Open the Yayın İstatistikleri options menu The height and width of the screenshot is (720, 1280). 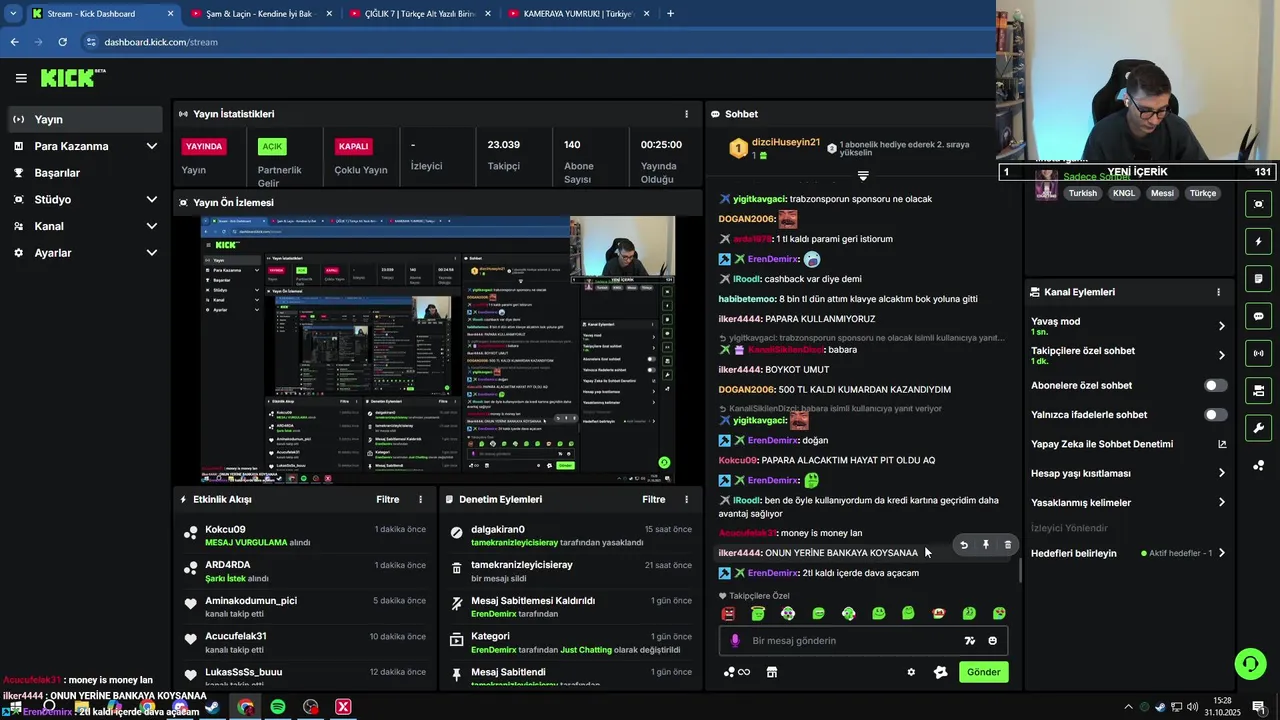pyautogui.click(x=686, y=114)
